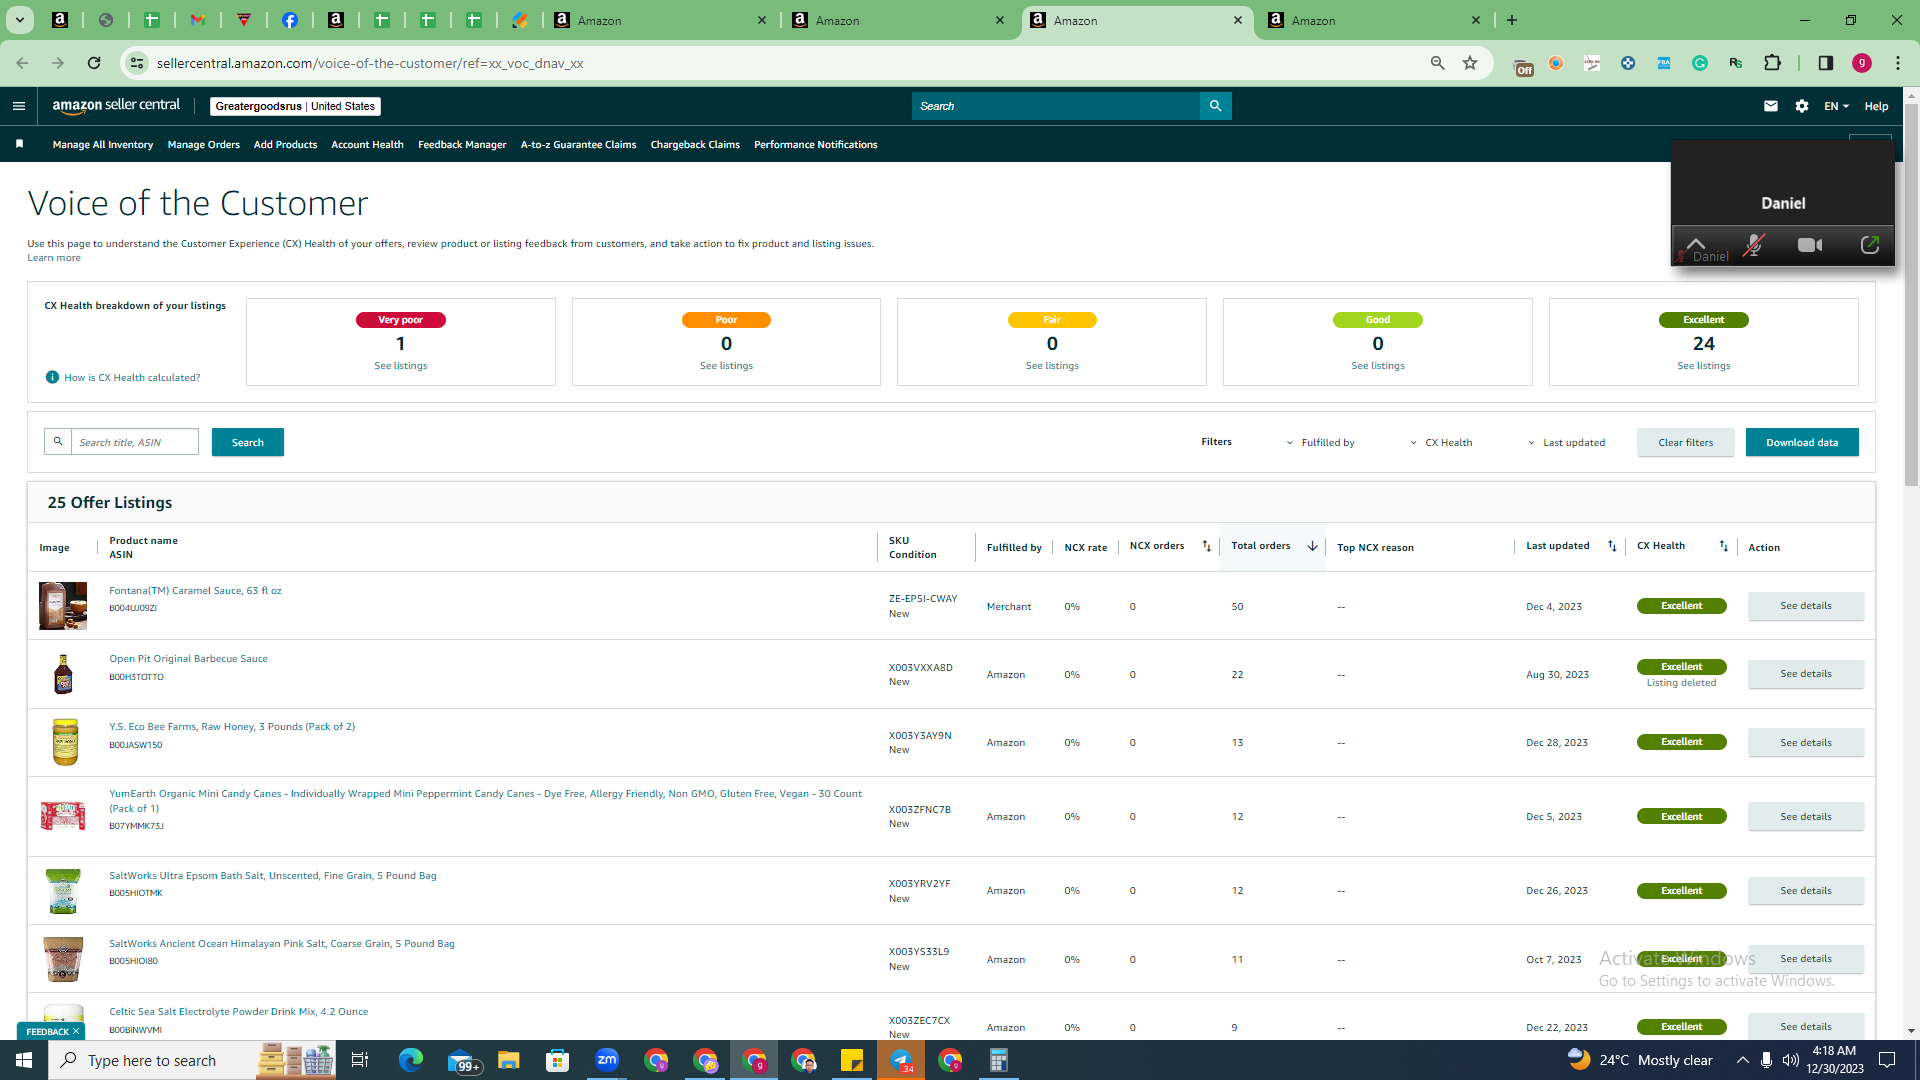The height and width of the screenshot is (1080, 1920).
Task: Open Add Products page
Action: click(285, 144)
